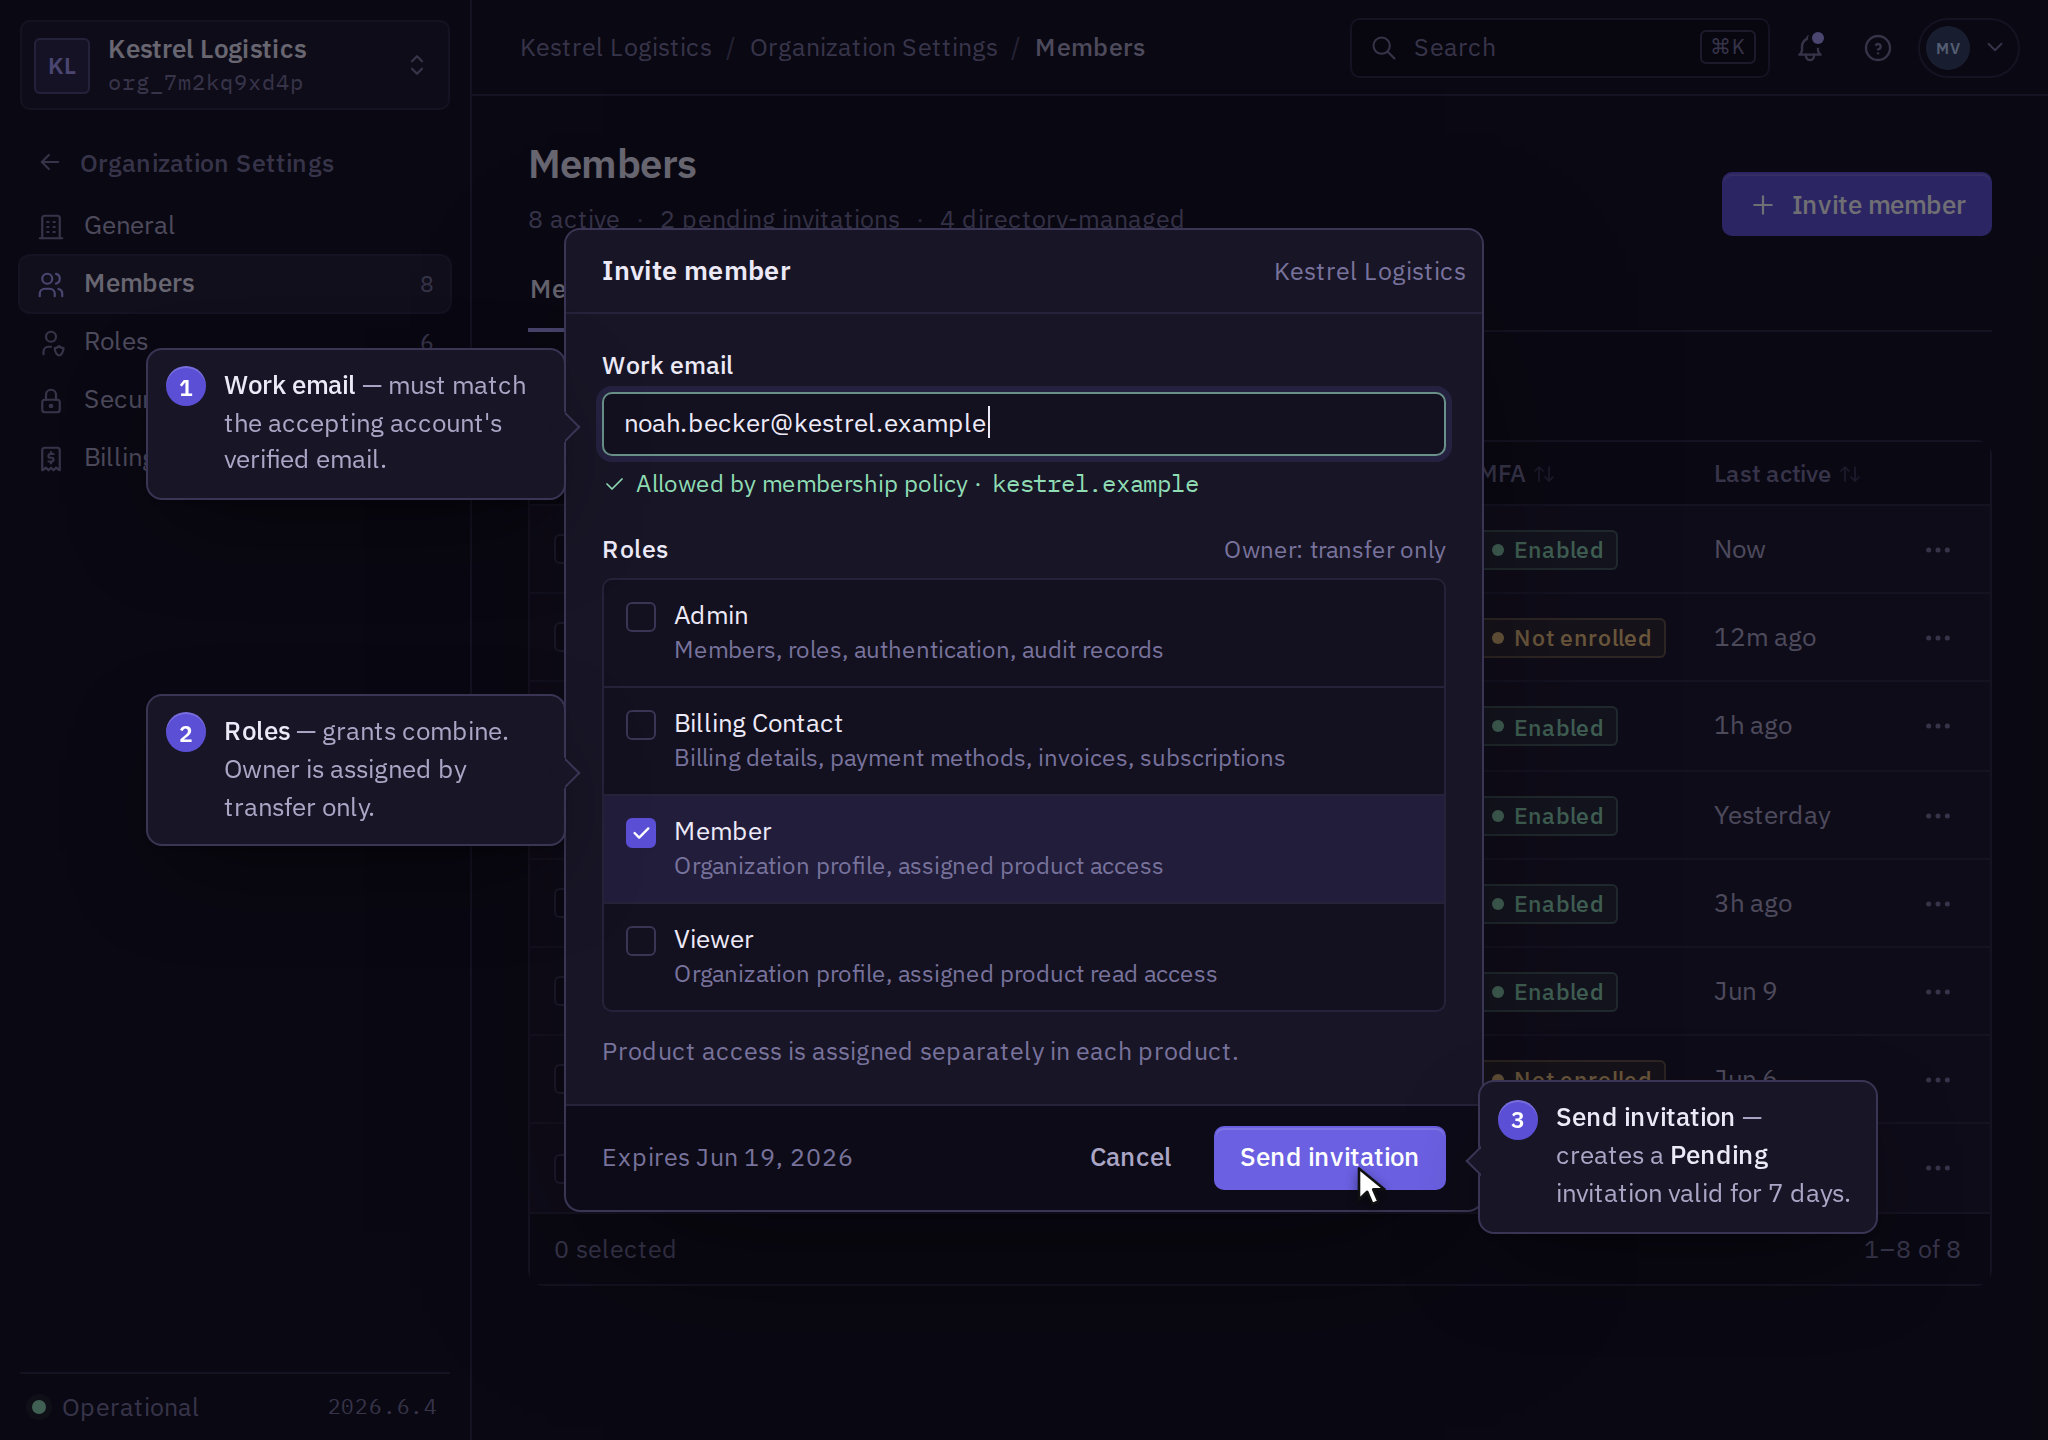This screenshot has width=2048, height=1440.
Task: Open the MV user account menu
Action: coord(1968,48)
